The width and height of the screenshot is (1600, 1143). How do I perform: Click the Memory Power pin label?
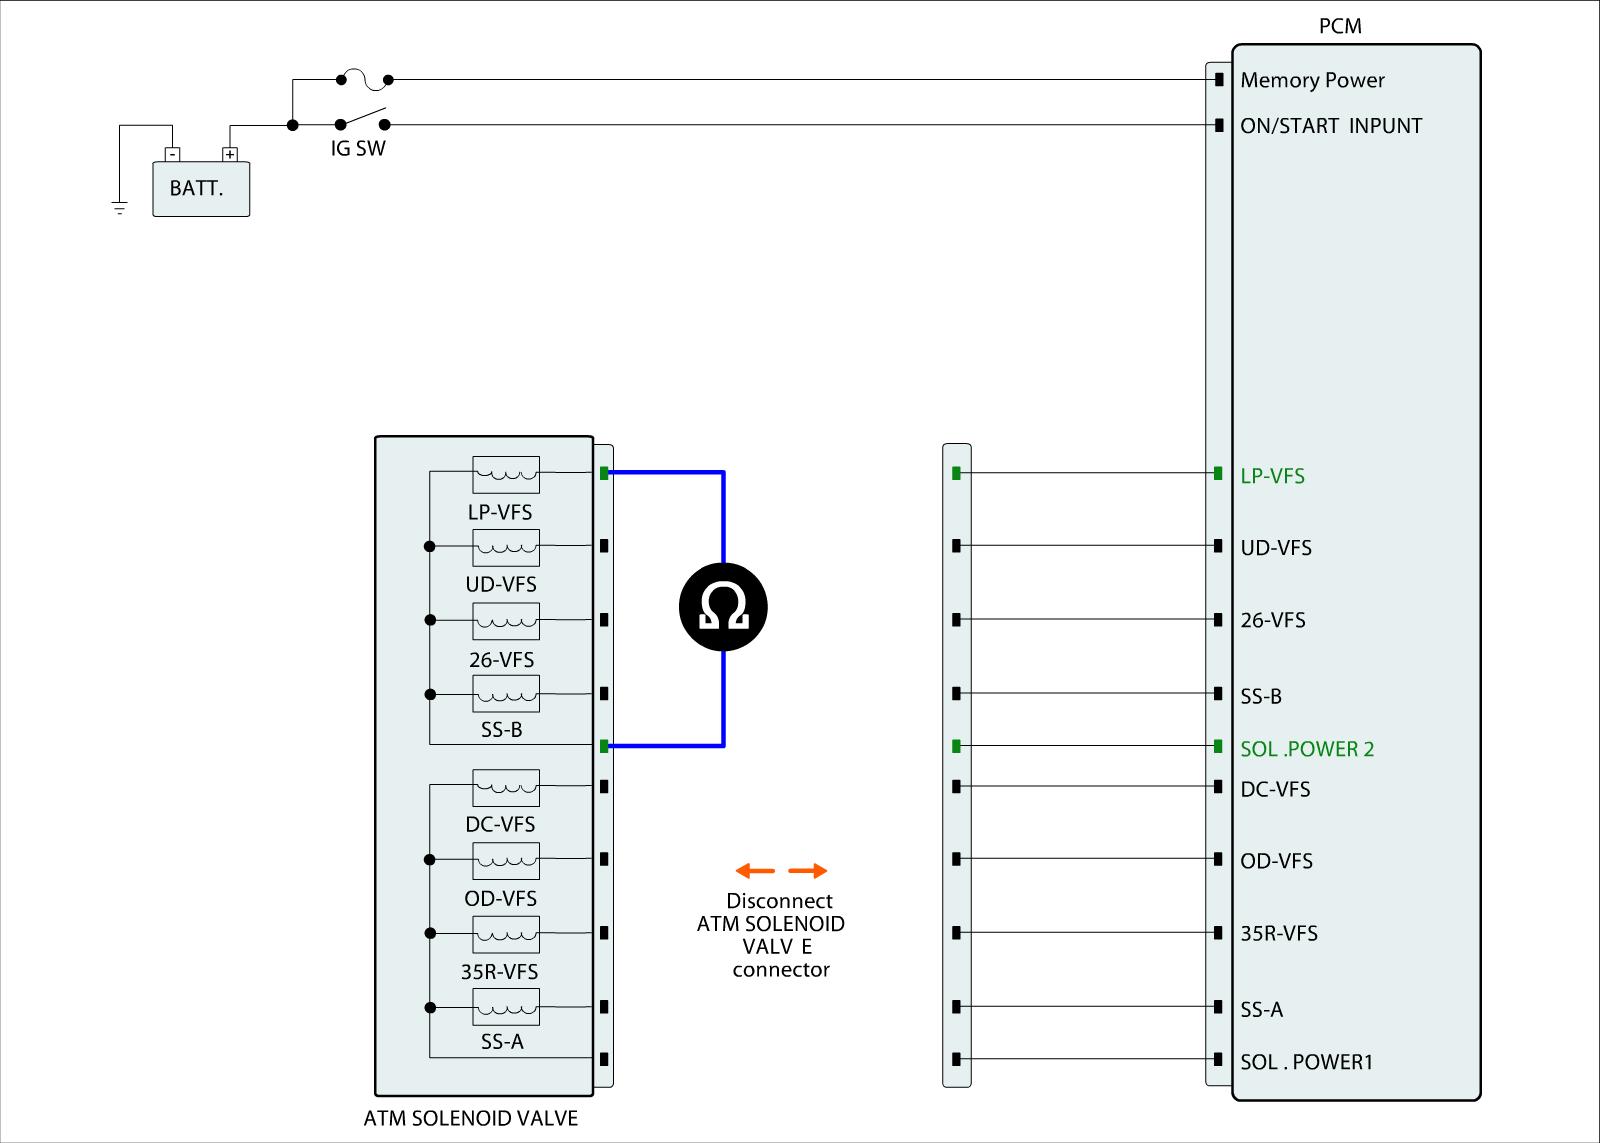click(x=1312, y=80)
